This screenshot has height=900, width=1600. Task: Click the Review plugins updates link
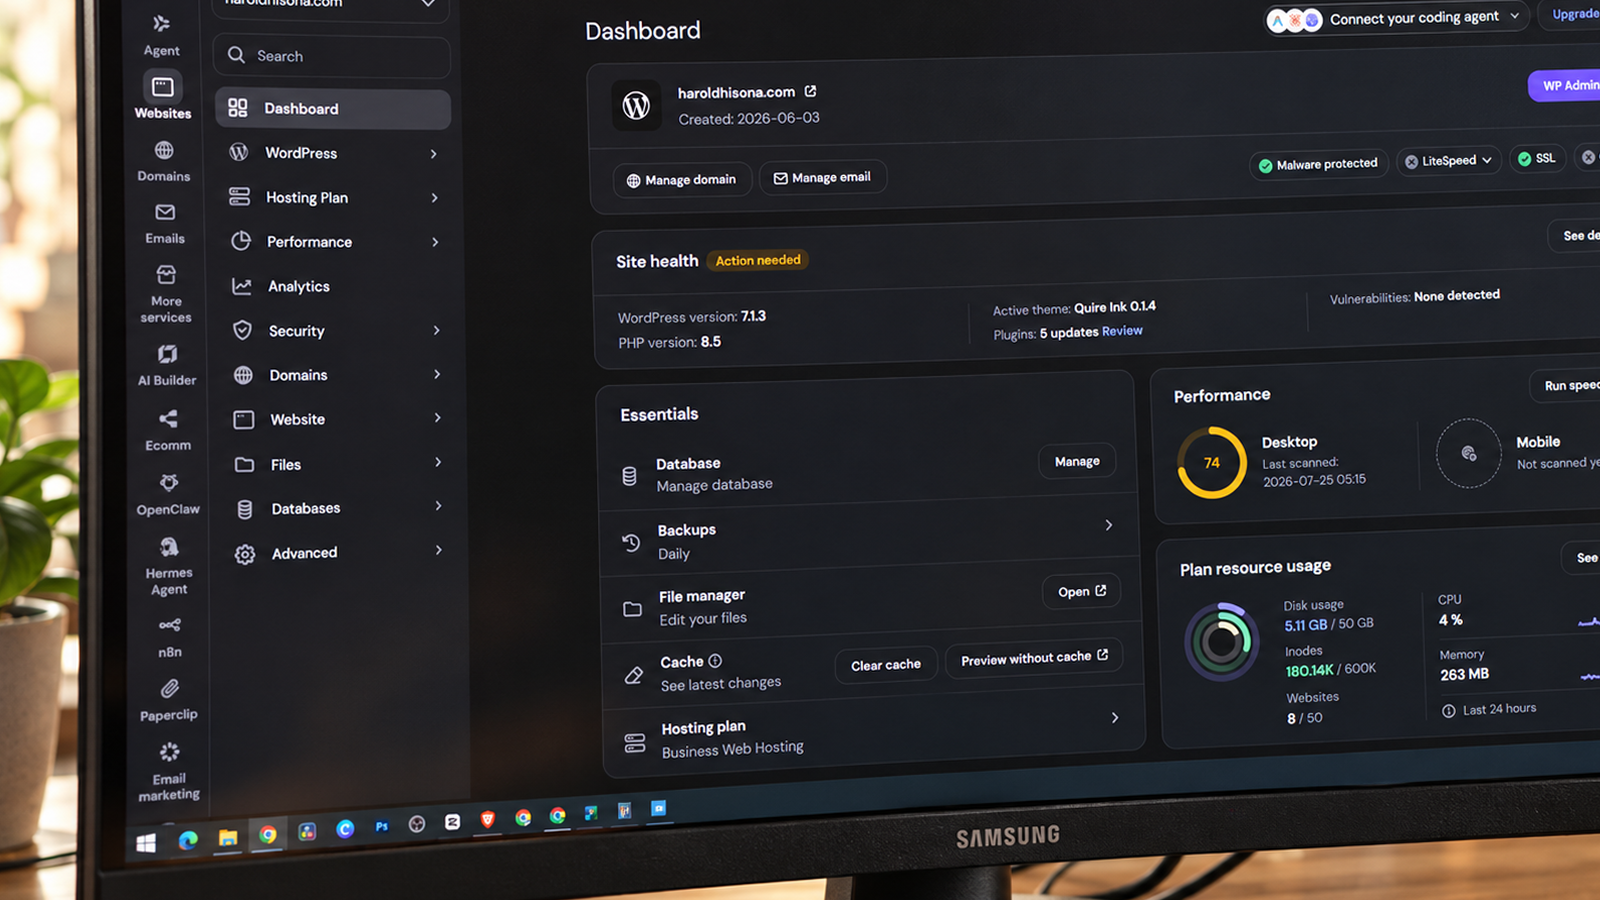1122,331
